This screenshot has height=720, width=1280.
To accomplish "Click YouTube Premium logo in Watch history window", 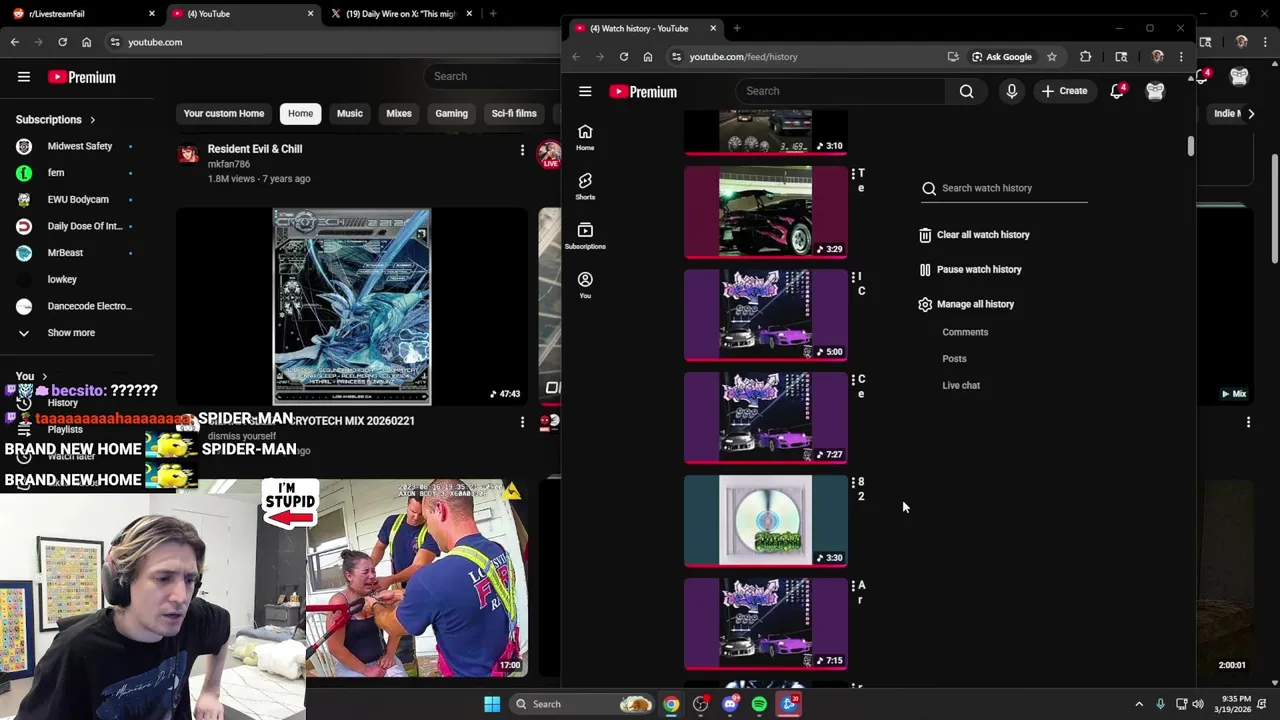I will tap(643, 91).
